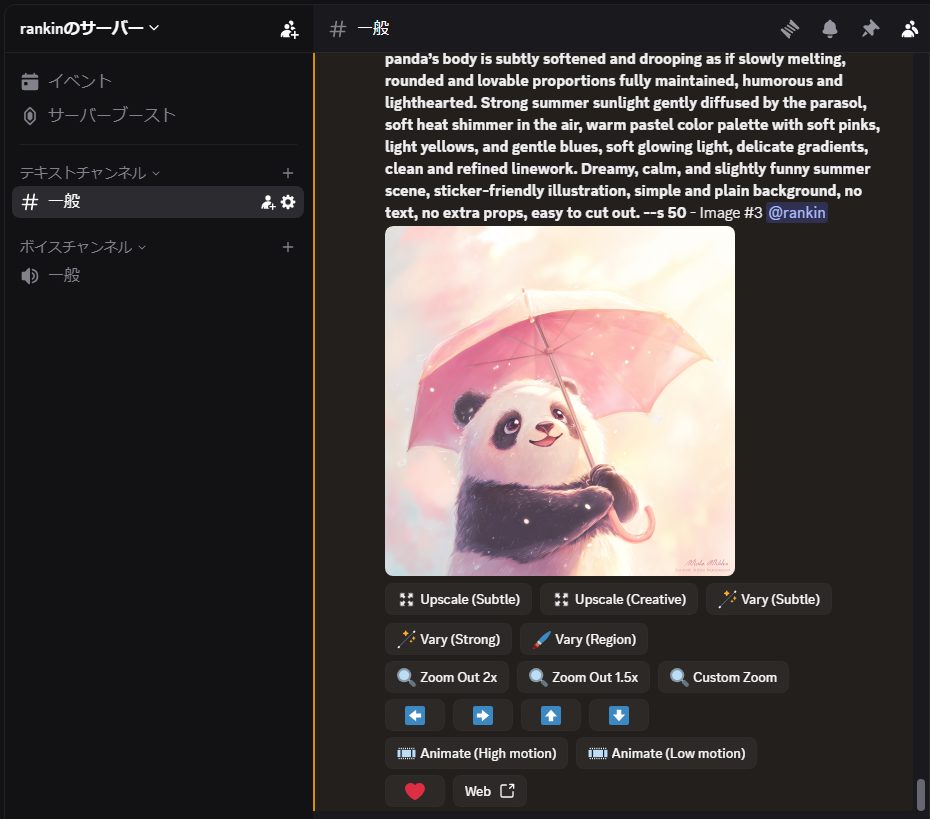Open the イベント menu item
The image size is (930, 819).
click(x=80, y=81)
